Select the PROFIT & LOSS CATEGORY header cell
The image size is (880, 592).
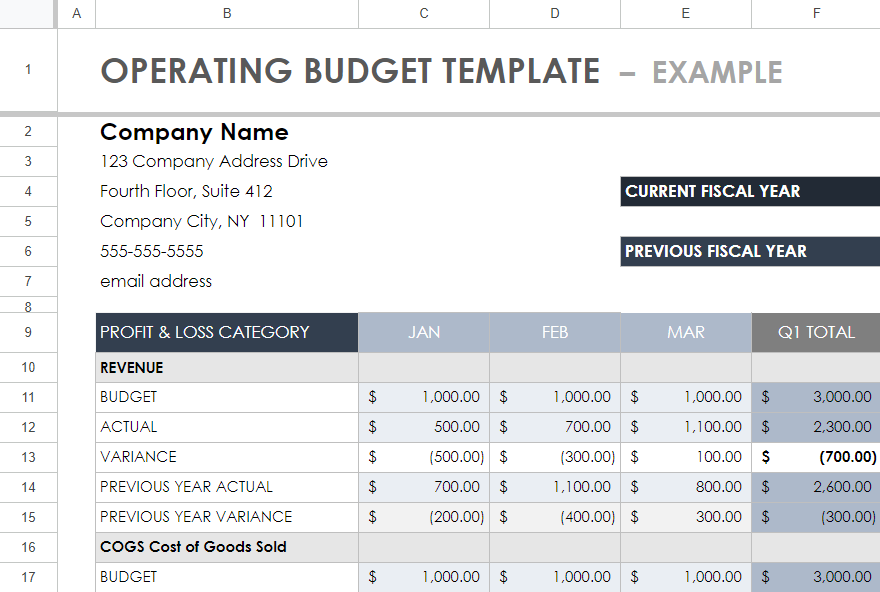(227, 332)
